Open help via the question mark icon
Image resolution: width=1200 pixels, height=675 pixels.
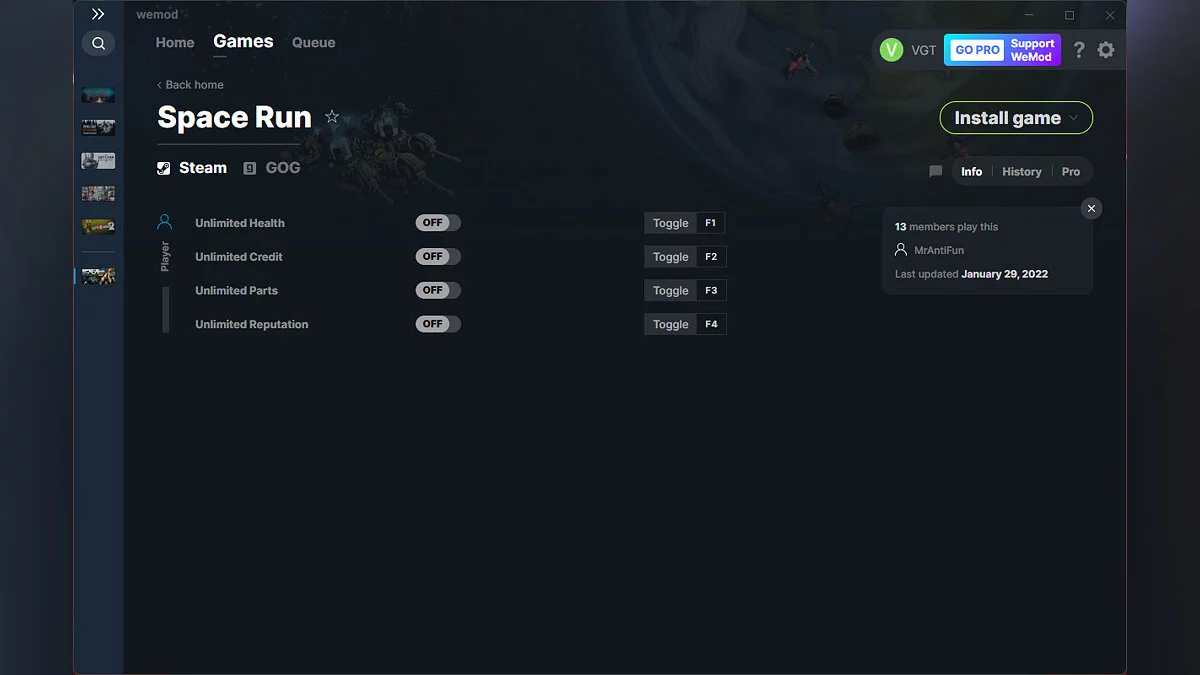click(x=1078, y=49)
